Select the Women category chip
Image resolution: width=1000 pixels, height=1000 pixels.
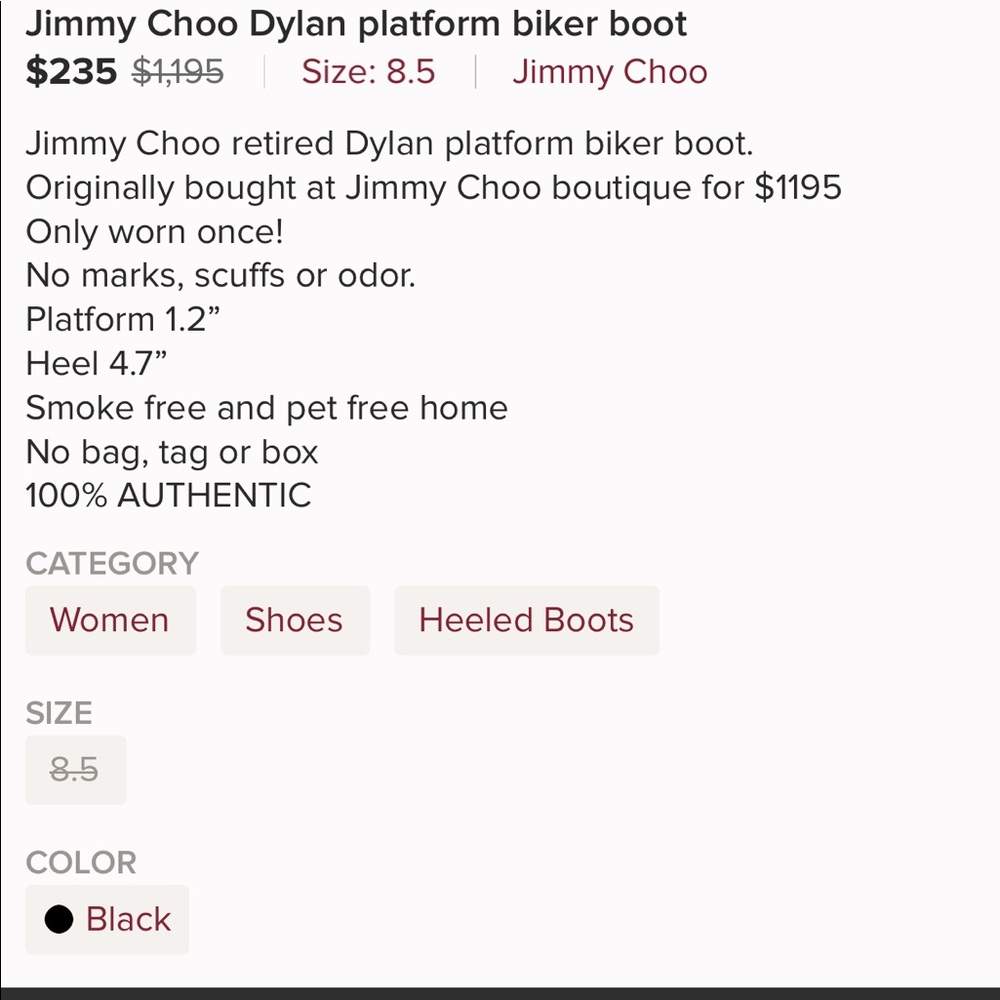tap(110, 620)
